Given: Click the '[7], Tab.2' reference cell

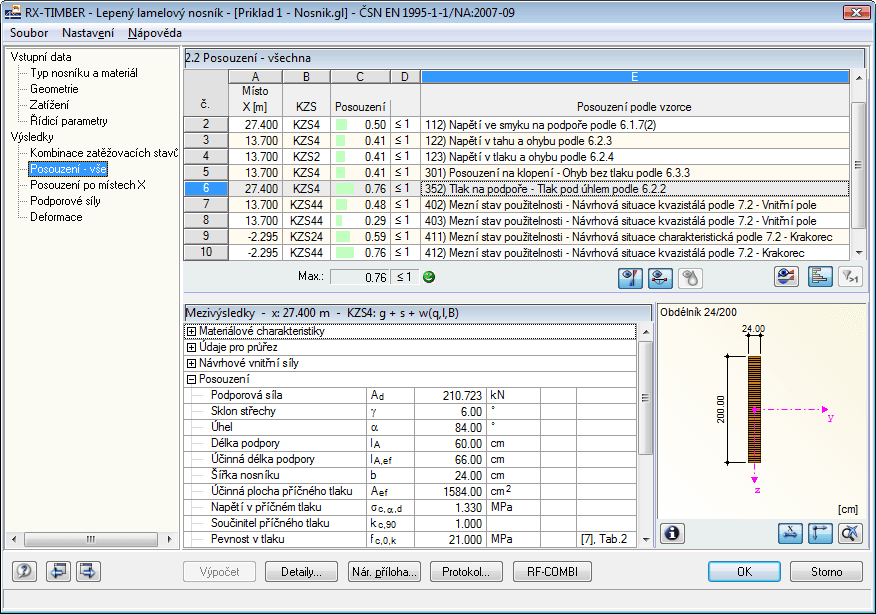Looking at the screenshot, I should pyautogui.click(x=606, y=539).
